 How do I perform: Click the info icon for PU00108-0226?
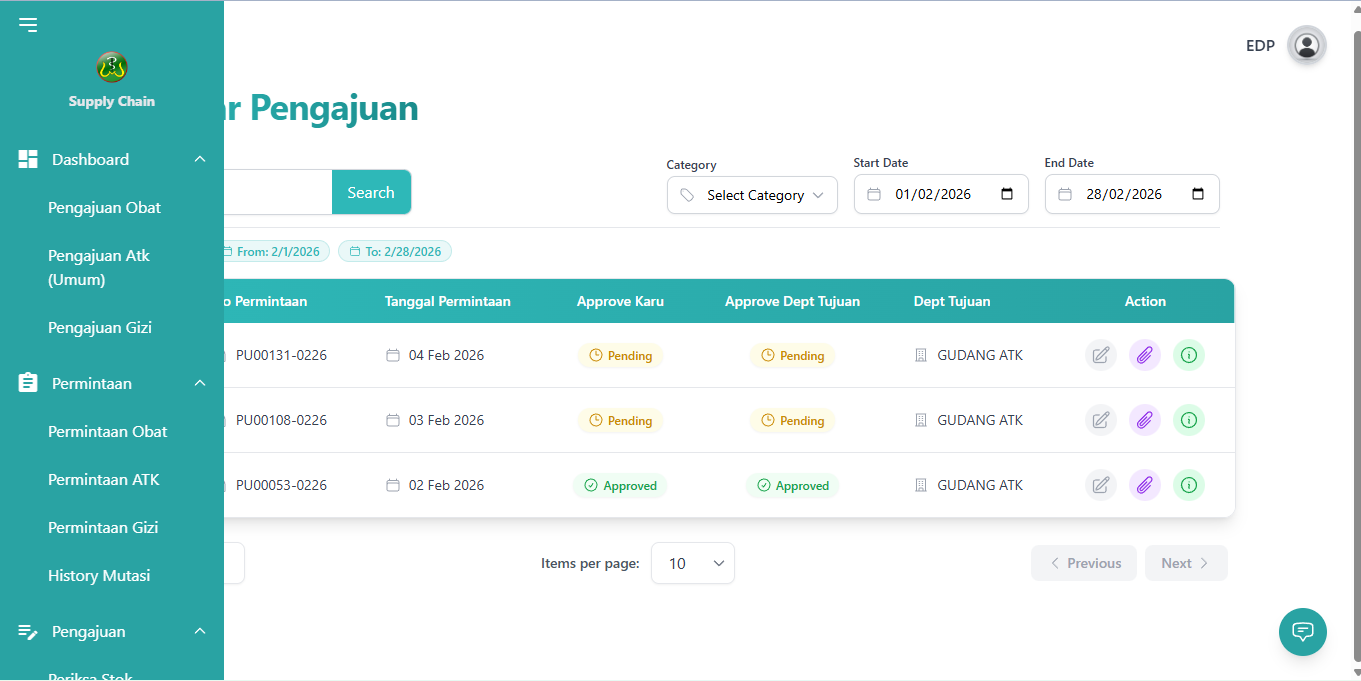(x=1189, y=420)
